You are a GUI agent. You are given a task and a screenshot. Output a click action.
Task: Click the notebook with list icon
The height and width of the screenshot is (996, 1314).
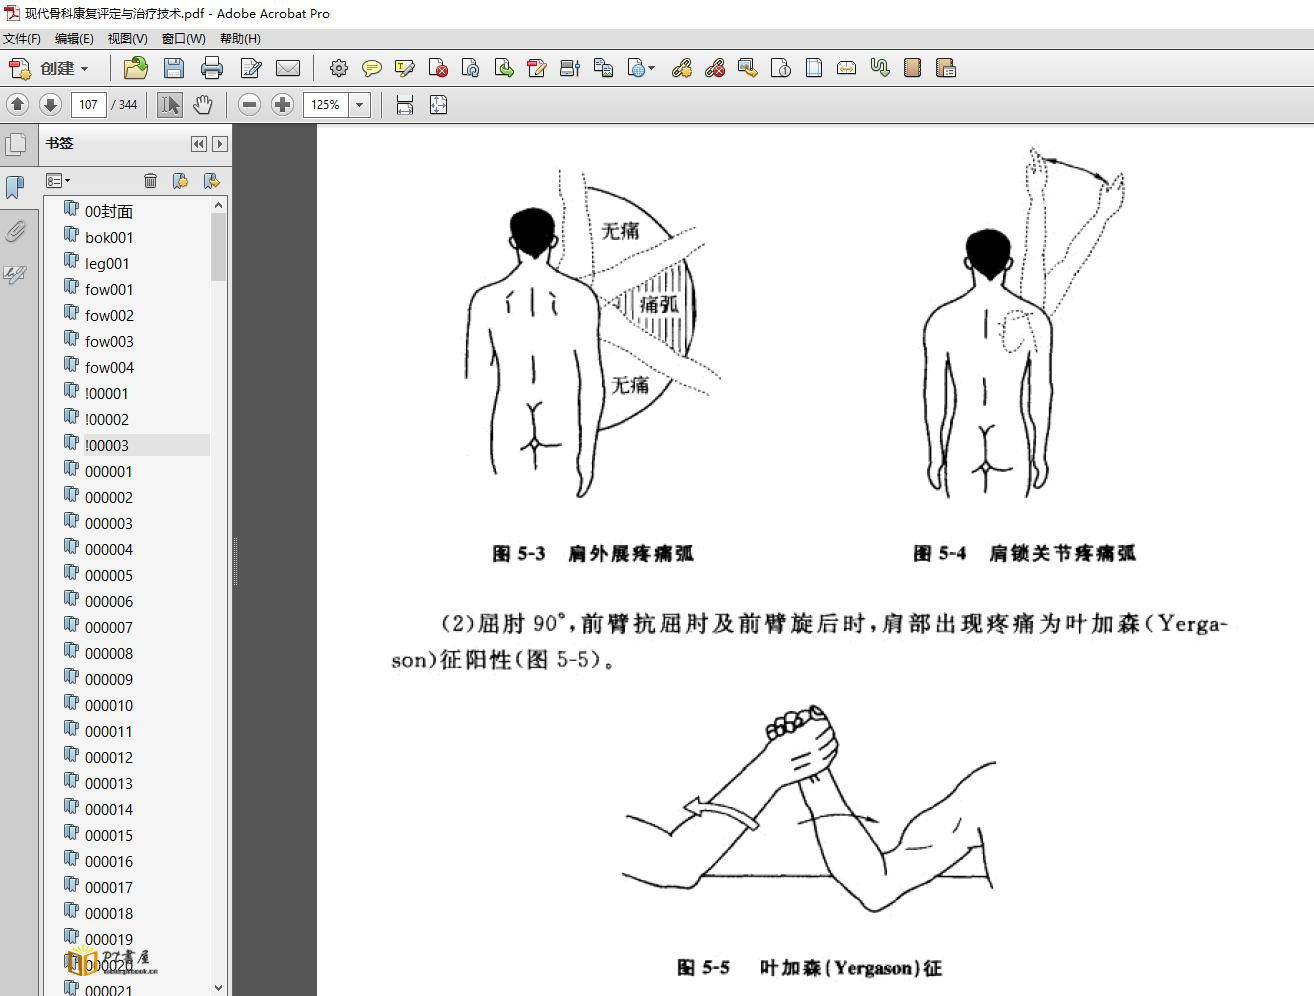pyautogui.click(x=946, y=68)
